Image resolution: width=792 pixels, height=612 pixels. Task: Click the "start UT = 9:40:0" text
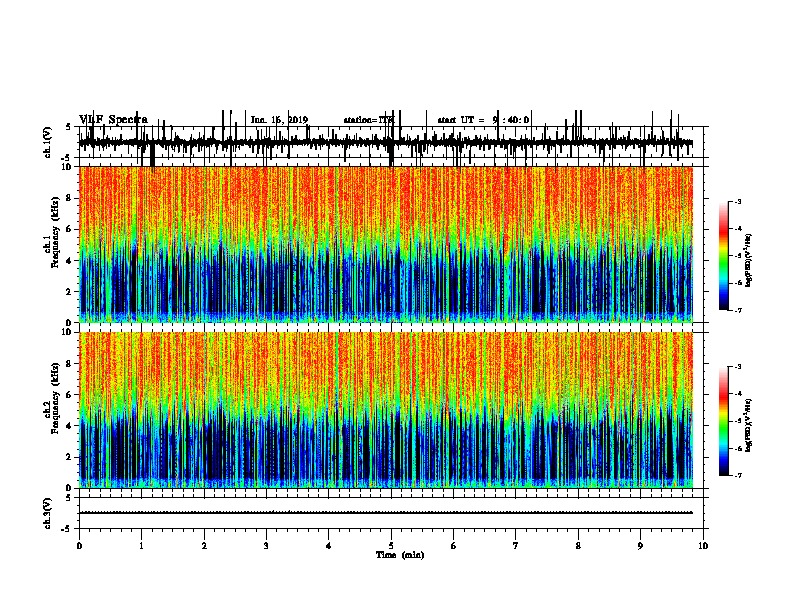tap(483, 120)
